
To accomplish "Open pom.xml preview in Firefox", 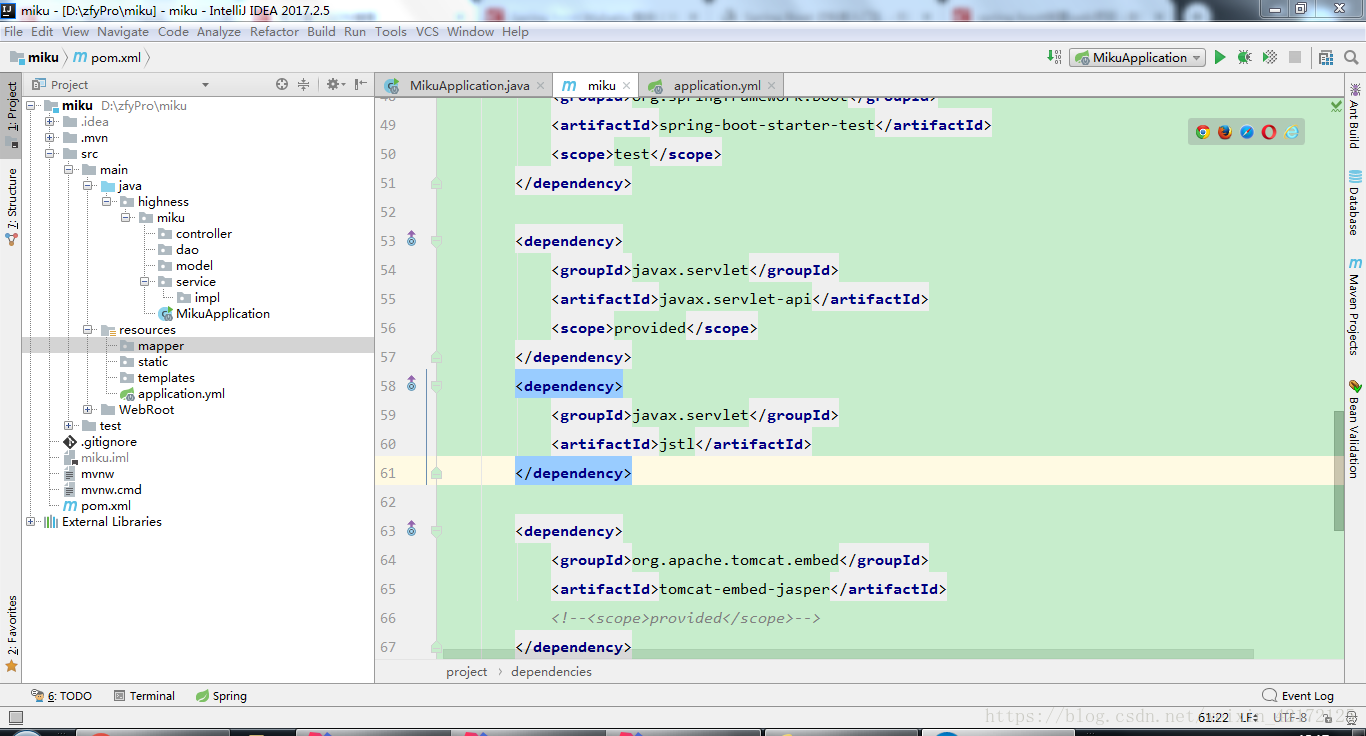I will pos(1225,132).
